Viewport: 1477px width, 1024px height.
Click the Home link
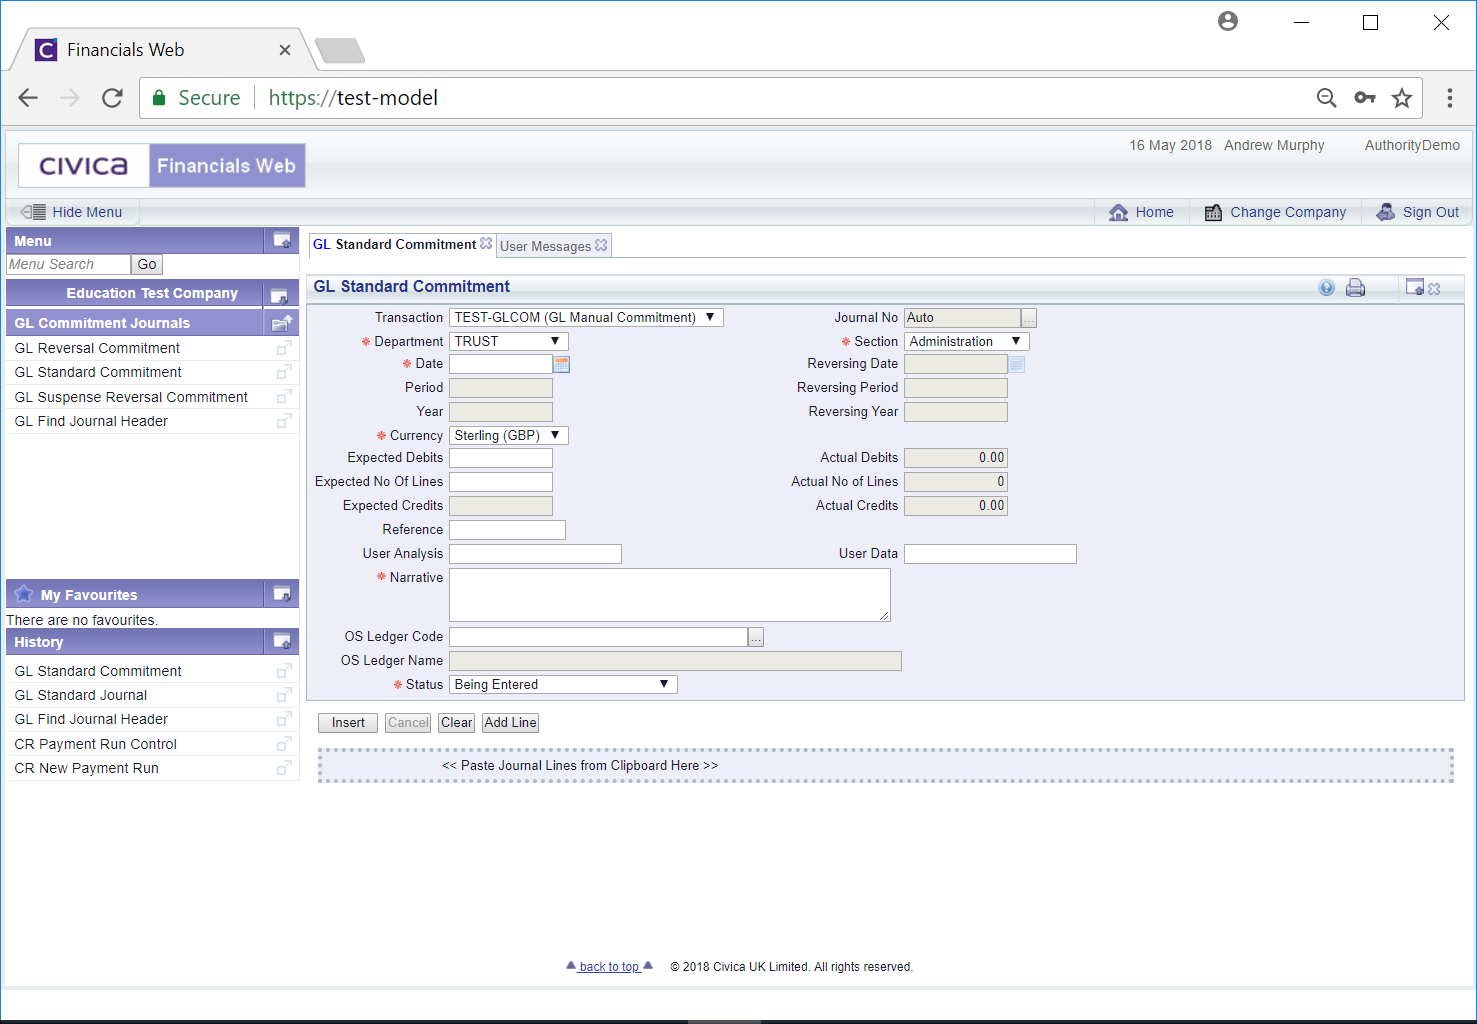(1142, 212)
